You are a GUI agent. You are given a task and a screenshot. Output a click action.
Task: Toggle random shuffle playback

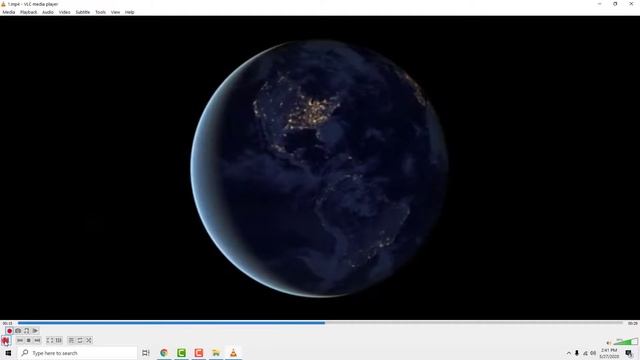[x=89, y=340]
